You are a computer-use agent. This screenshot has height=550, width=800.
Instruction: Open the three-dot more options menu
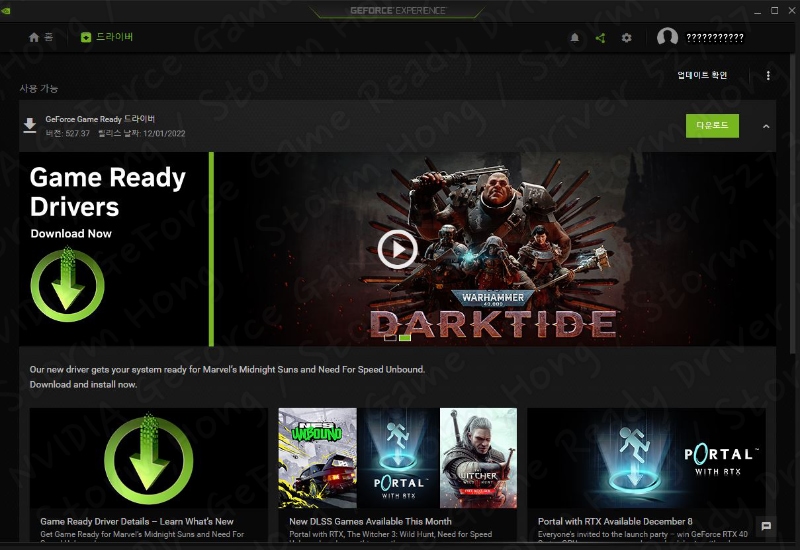pos(768,76)
